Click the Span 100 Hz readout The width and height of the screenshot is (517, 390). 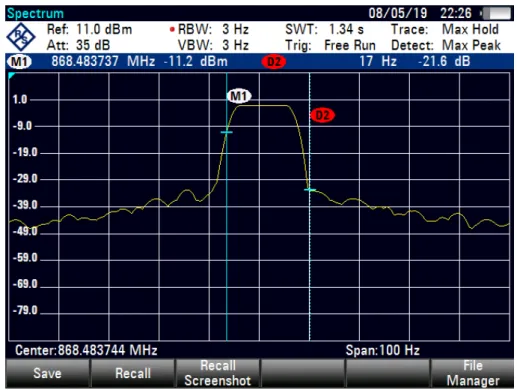tap(382, 351)
